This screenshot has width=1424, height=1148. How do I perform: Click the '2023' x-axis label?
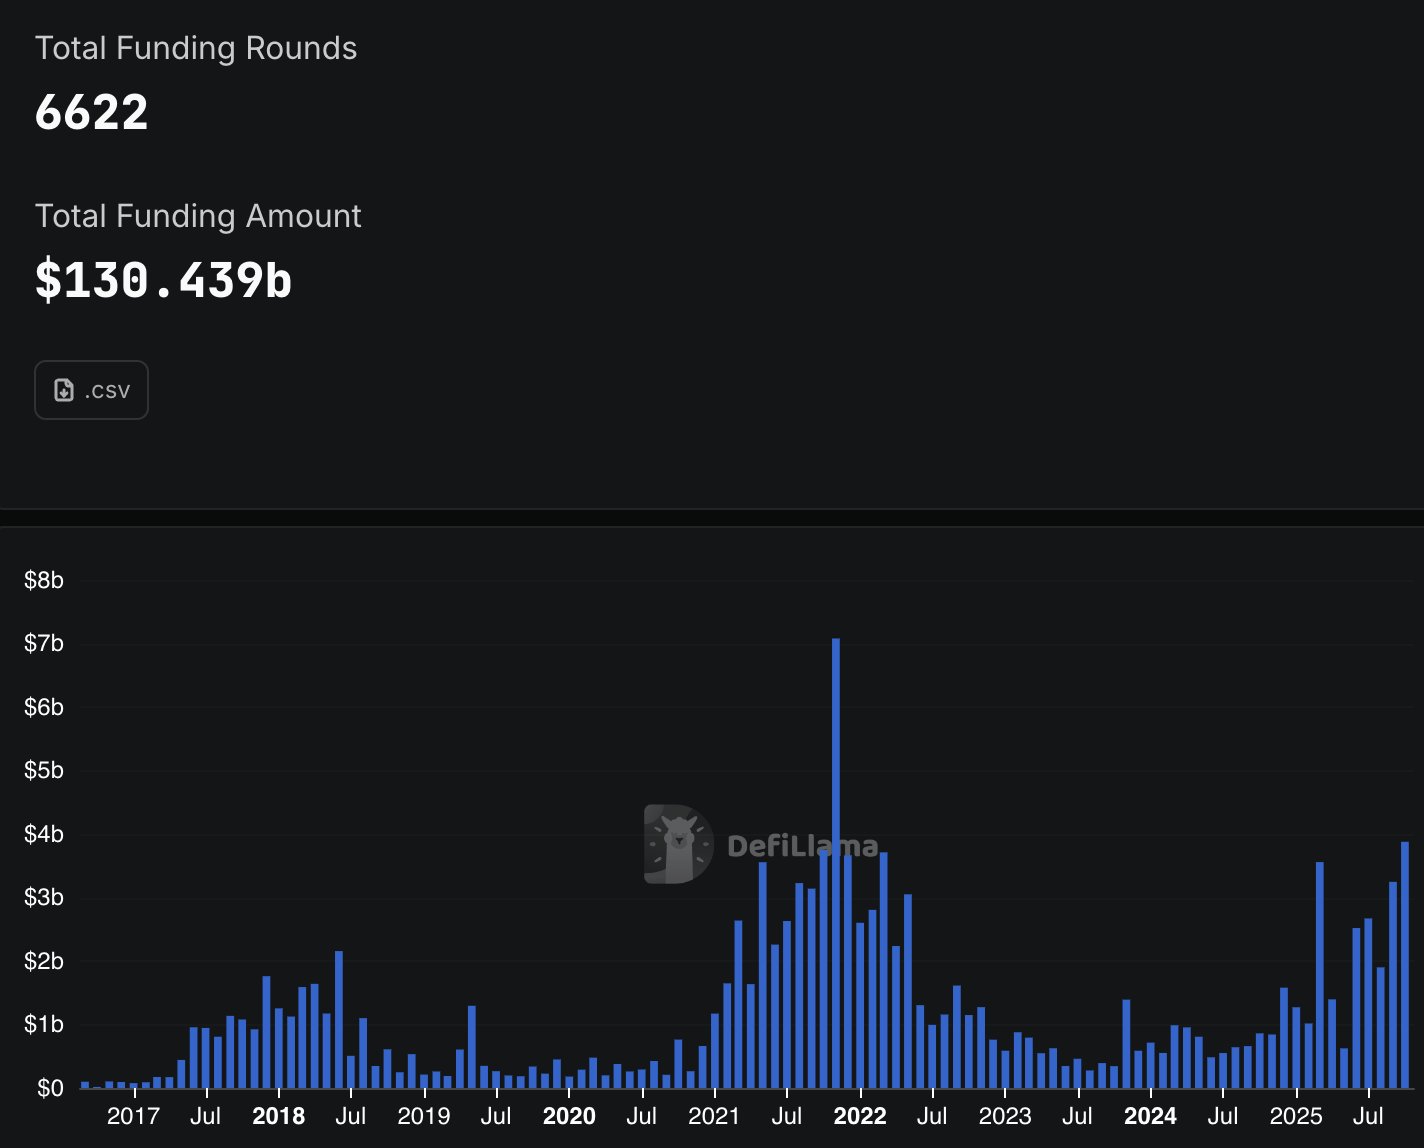coord(1005,1116)
